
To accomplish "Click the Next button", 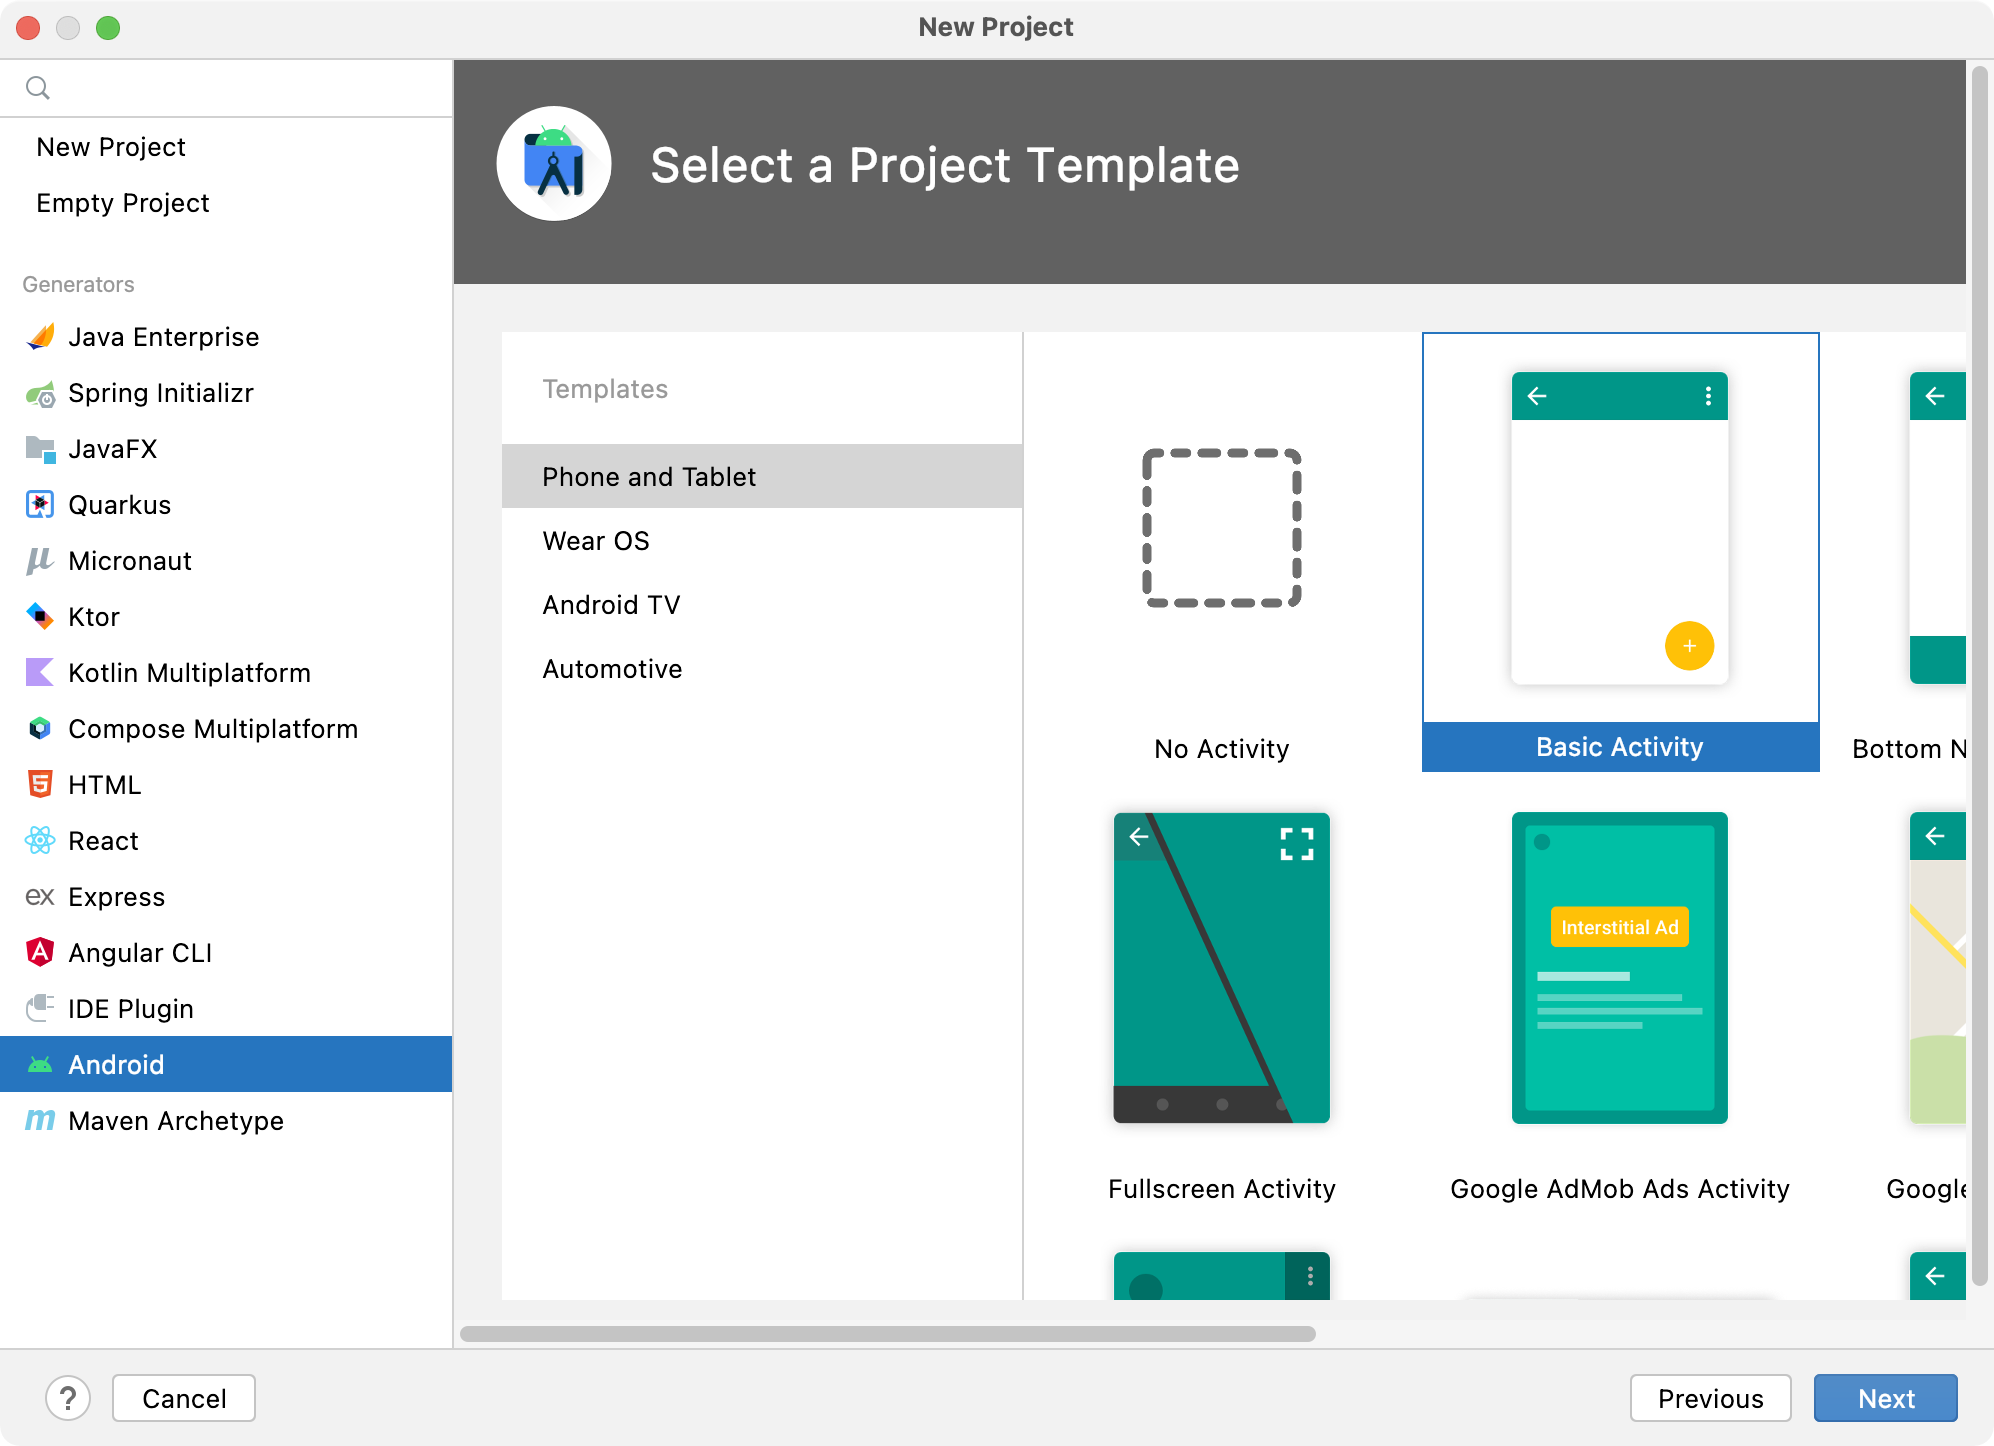I will (1887, 1398).
